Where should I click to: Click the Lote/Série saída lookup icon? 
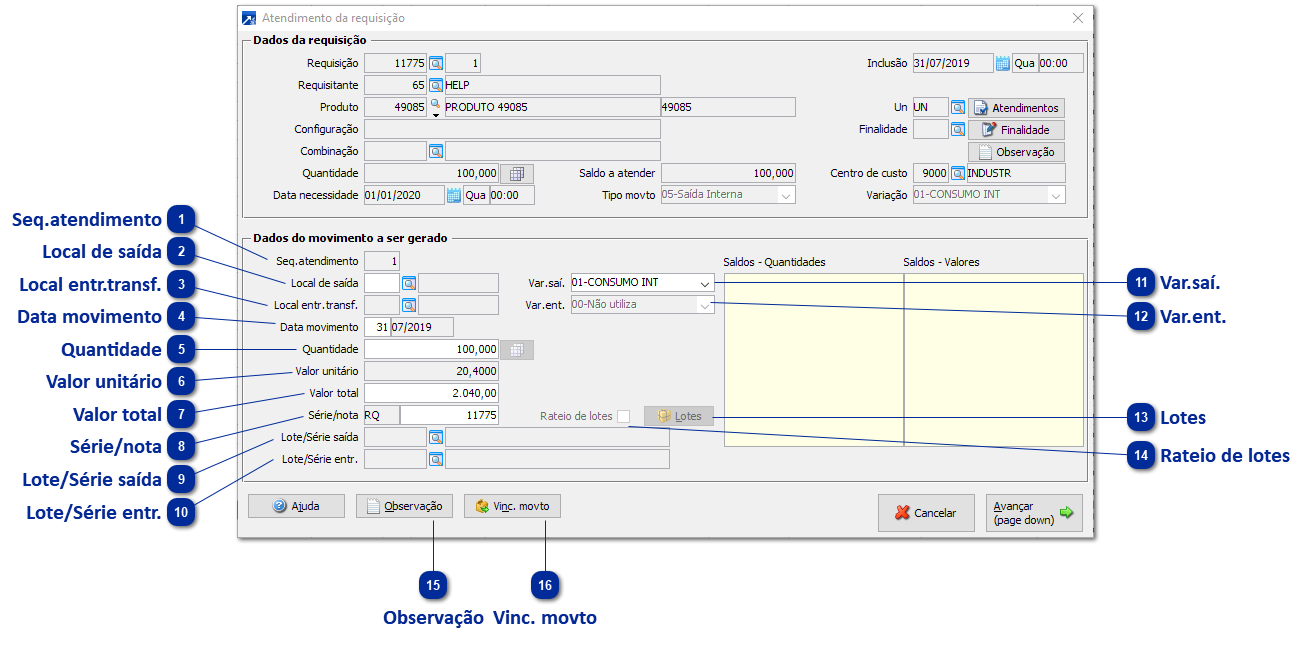coord(436,437)
